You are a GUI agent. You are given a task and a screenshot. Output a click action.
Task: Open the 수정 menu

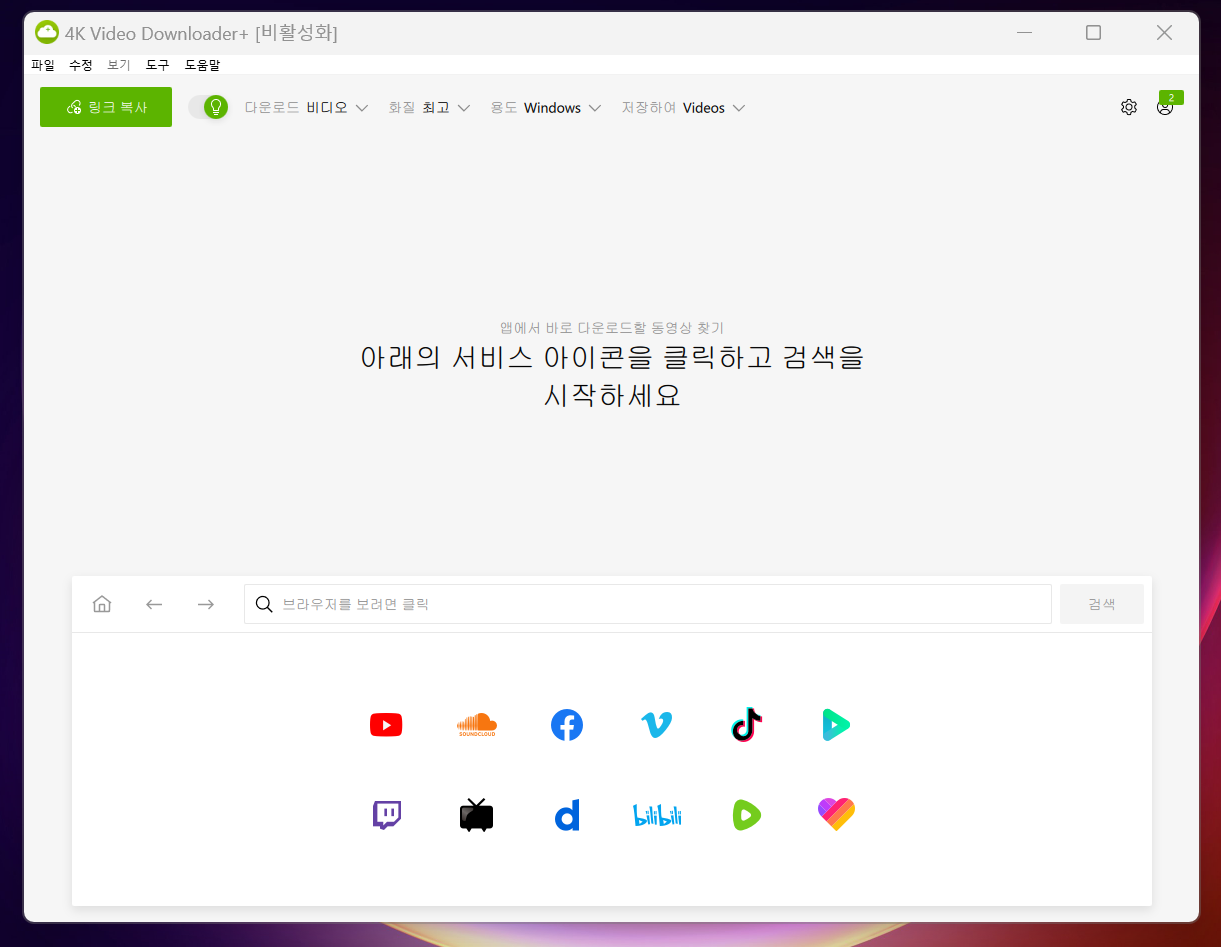(x=81, y=65)
